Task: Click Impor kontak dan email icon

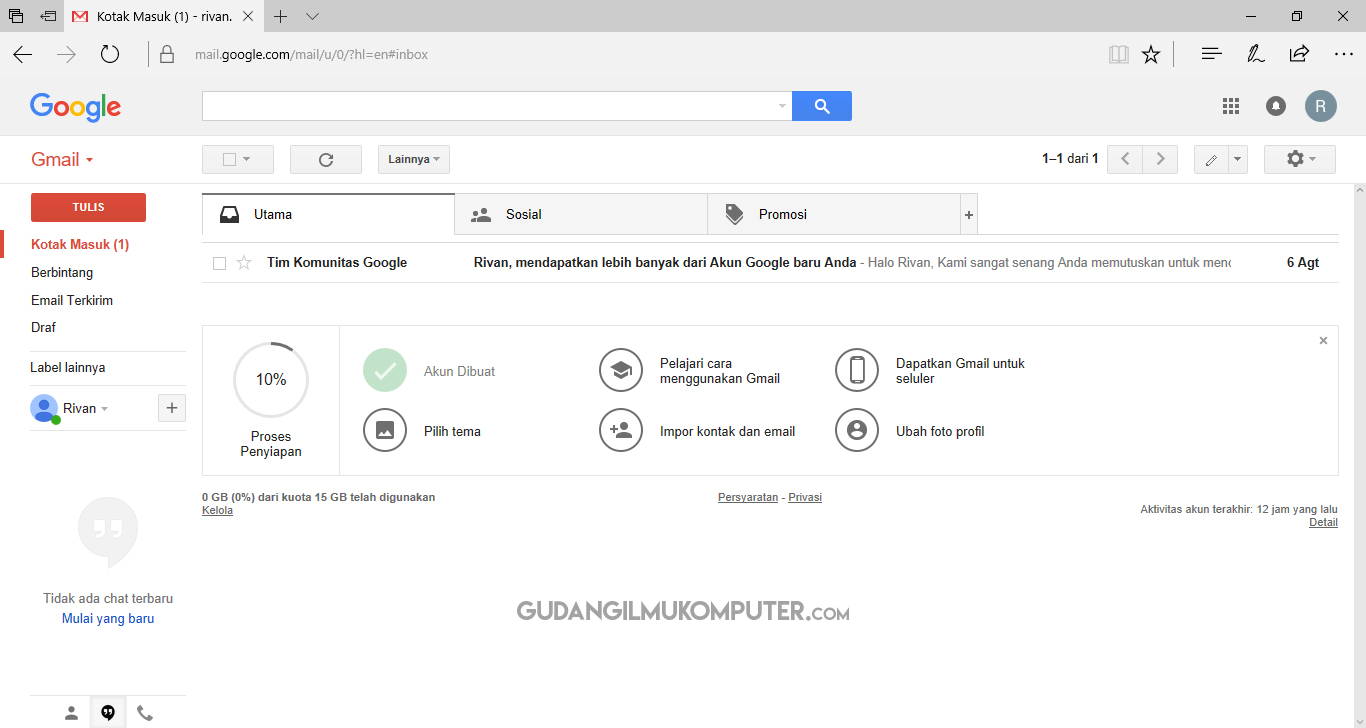Action: 621,430
